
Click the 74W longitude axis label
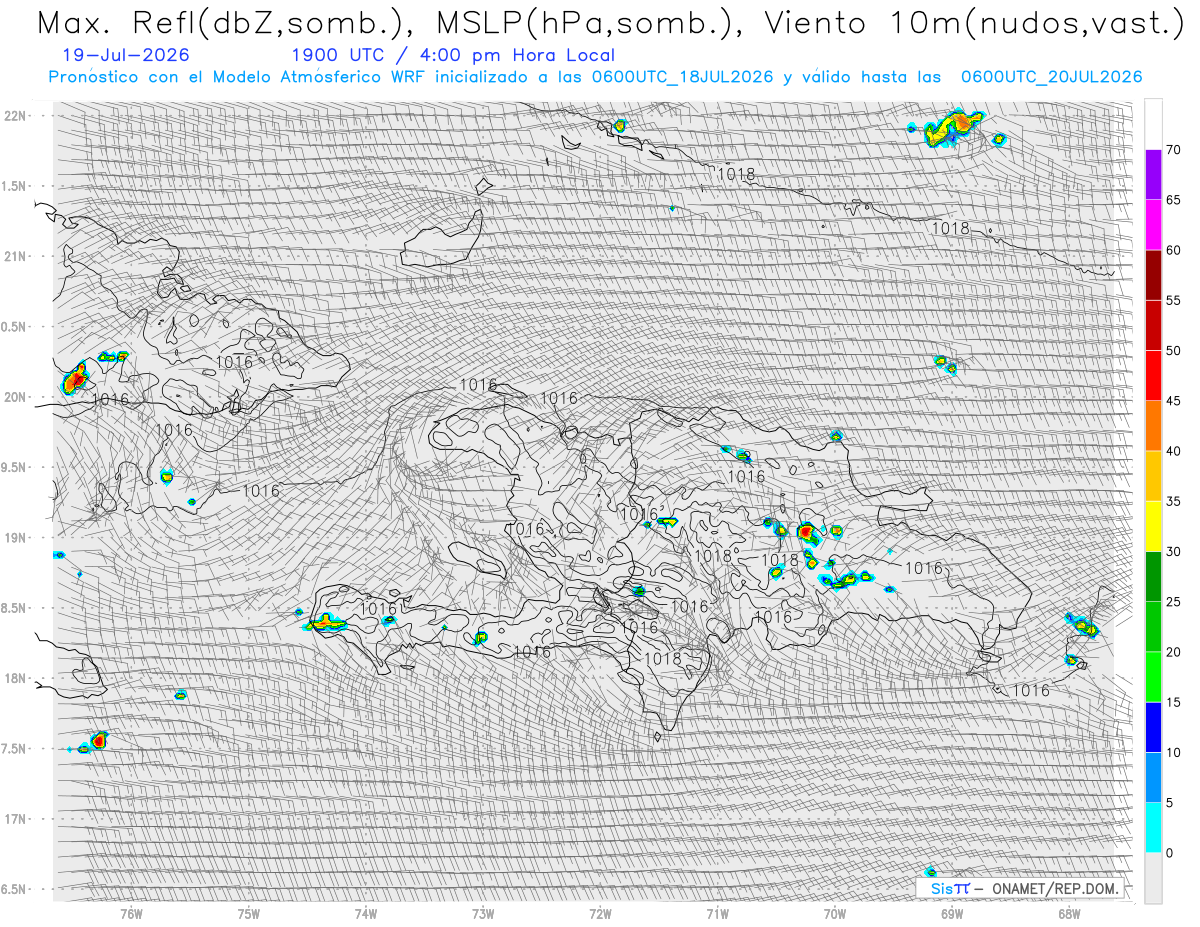coord(365,914)
